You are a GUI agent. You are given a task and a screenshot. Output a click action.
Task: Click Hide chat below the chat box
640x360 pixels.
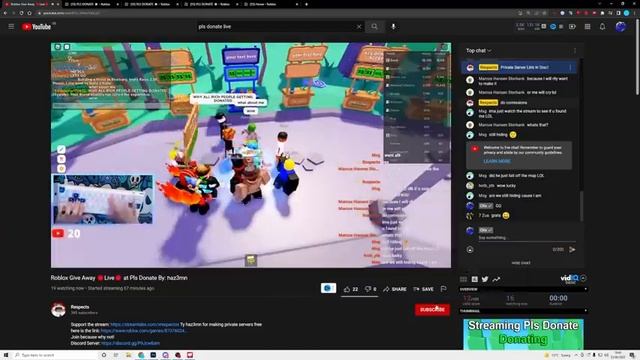coord(521,263)
